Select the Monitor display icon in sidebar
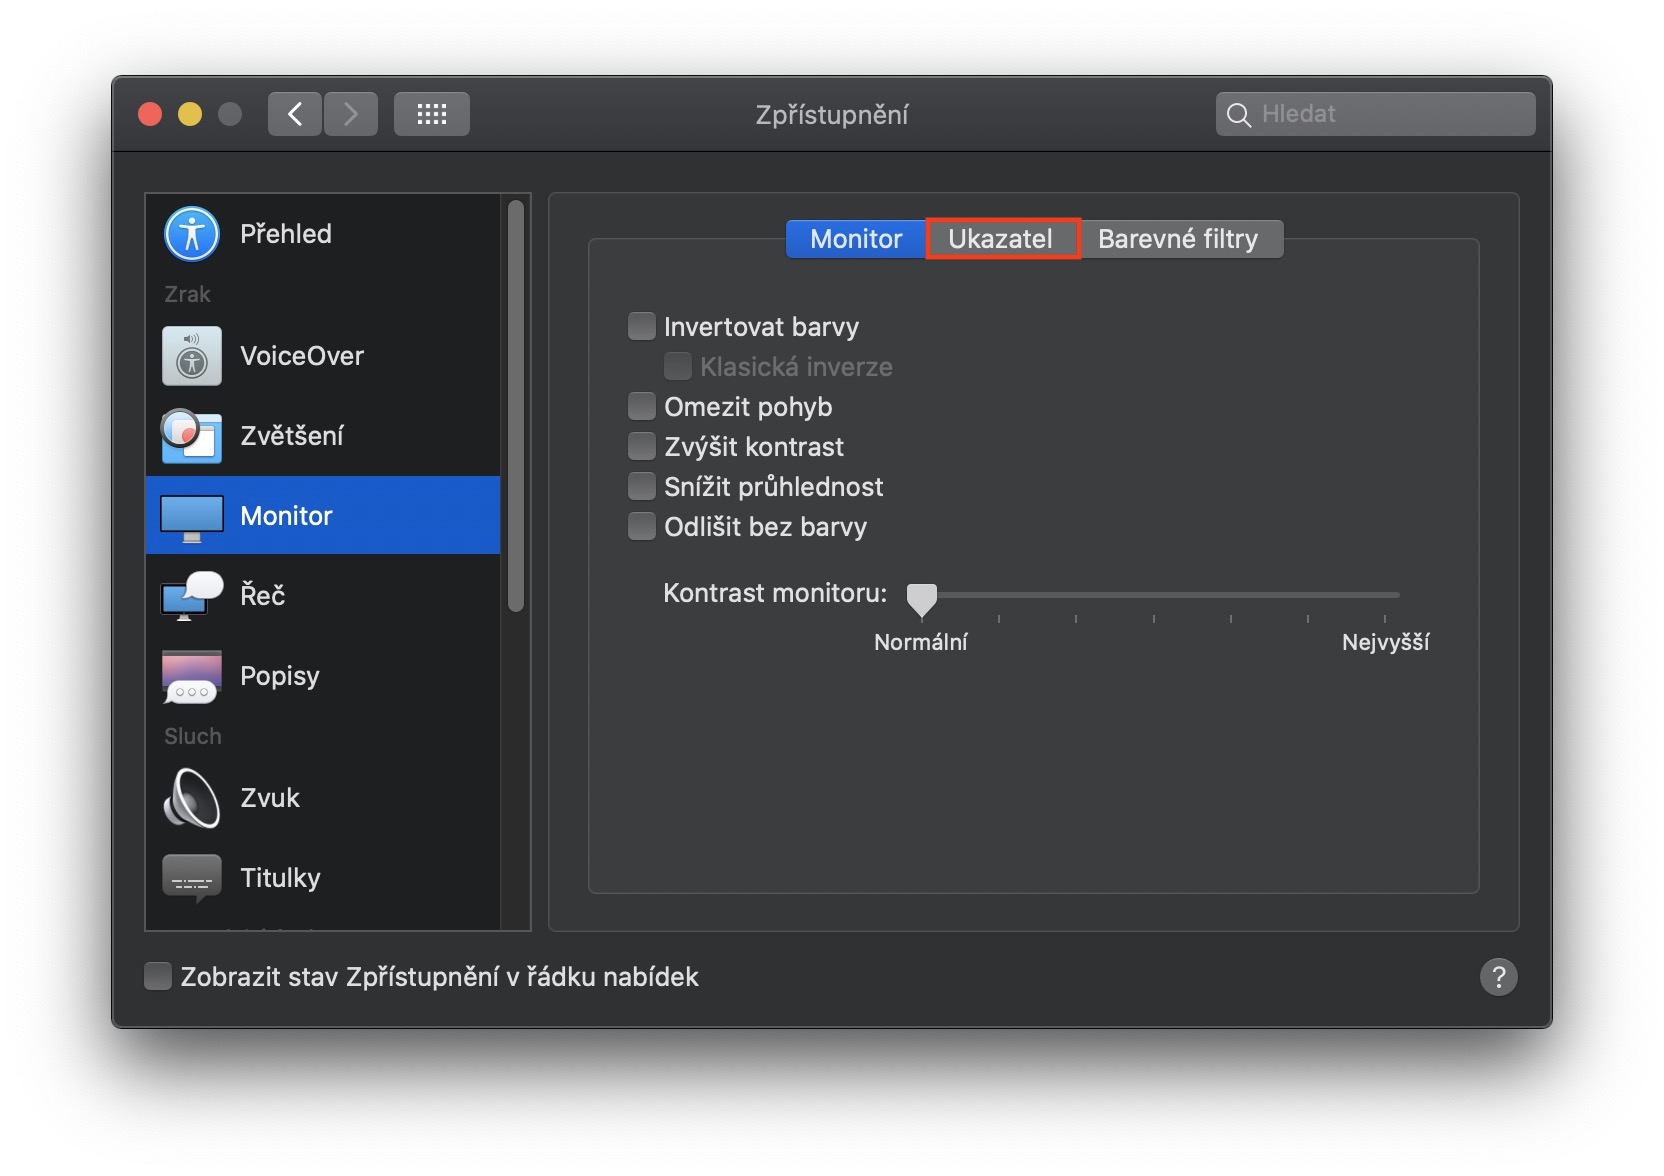The height and width of the screenshot is (1176, 1664). pos(192,518)
